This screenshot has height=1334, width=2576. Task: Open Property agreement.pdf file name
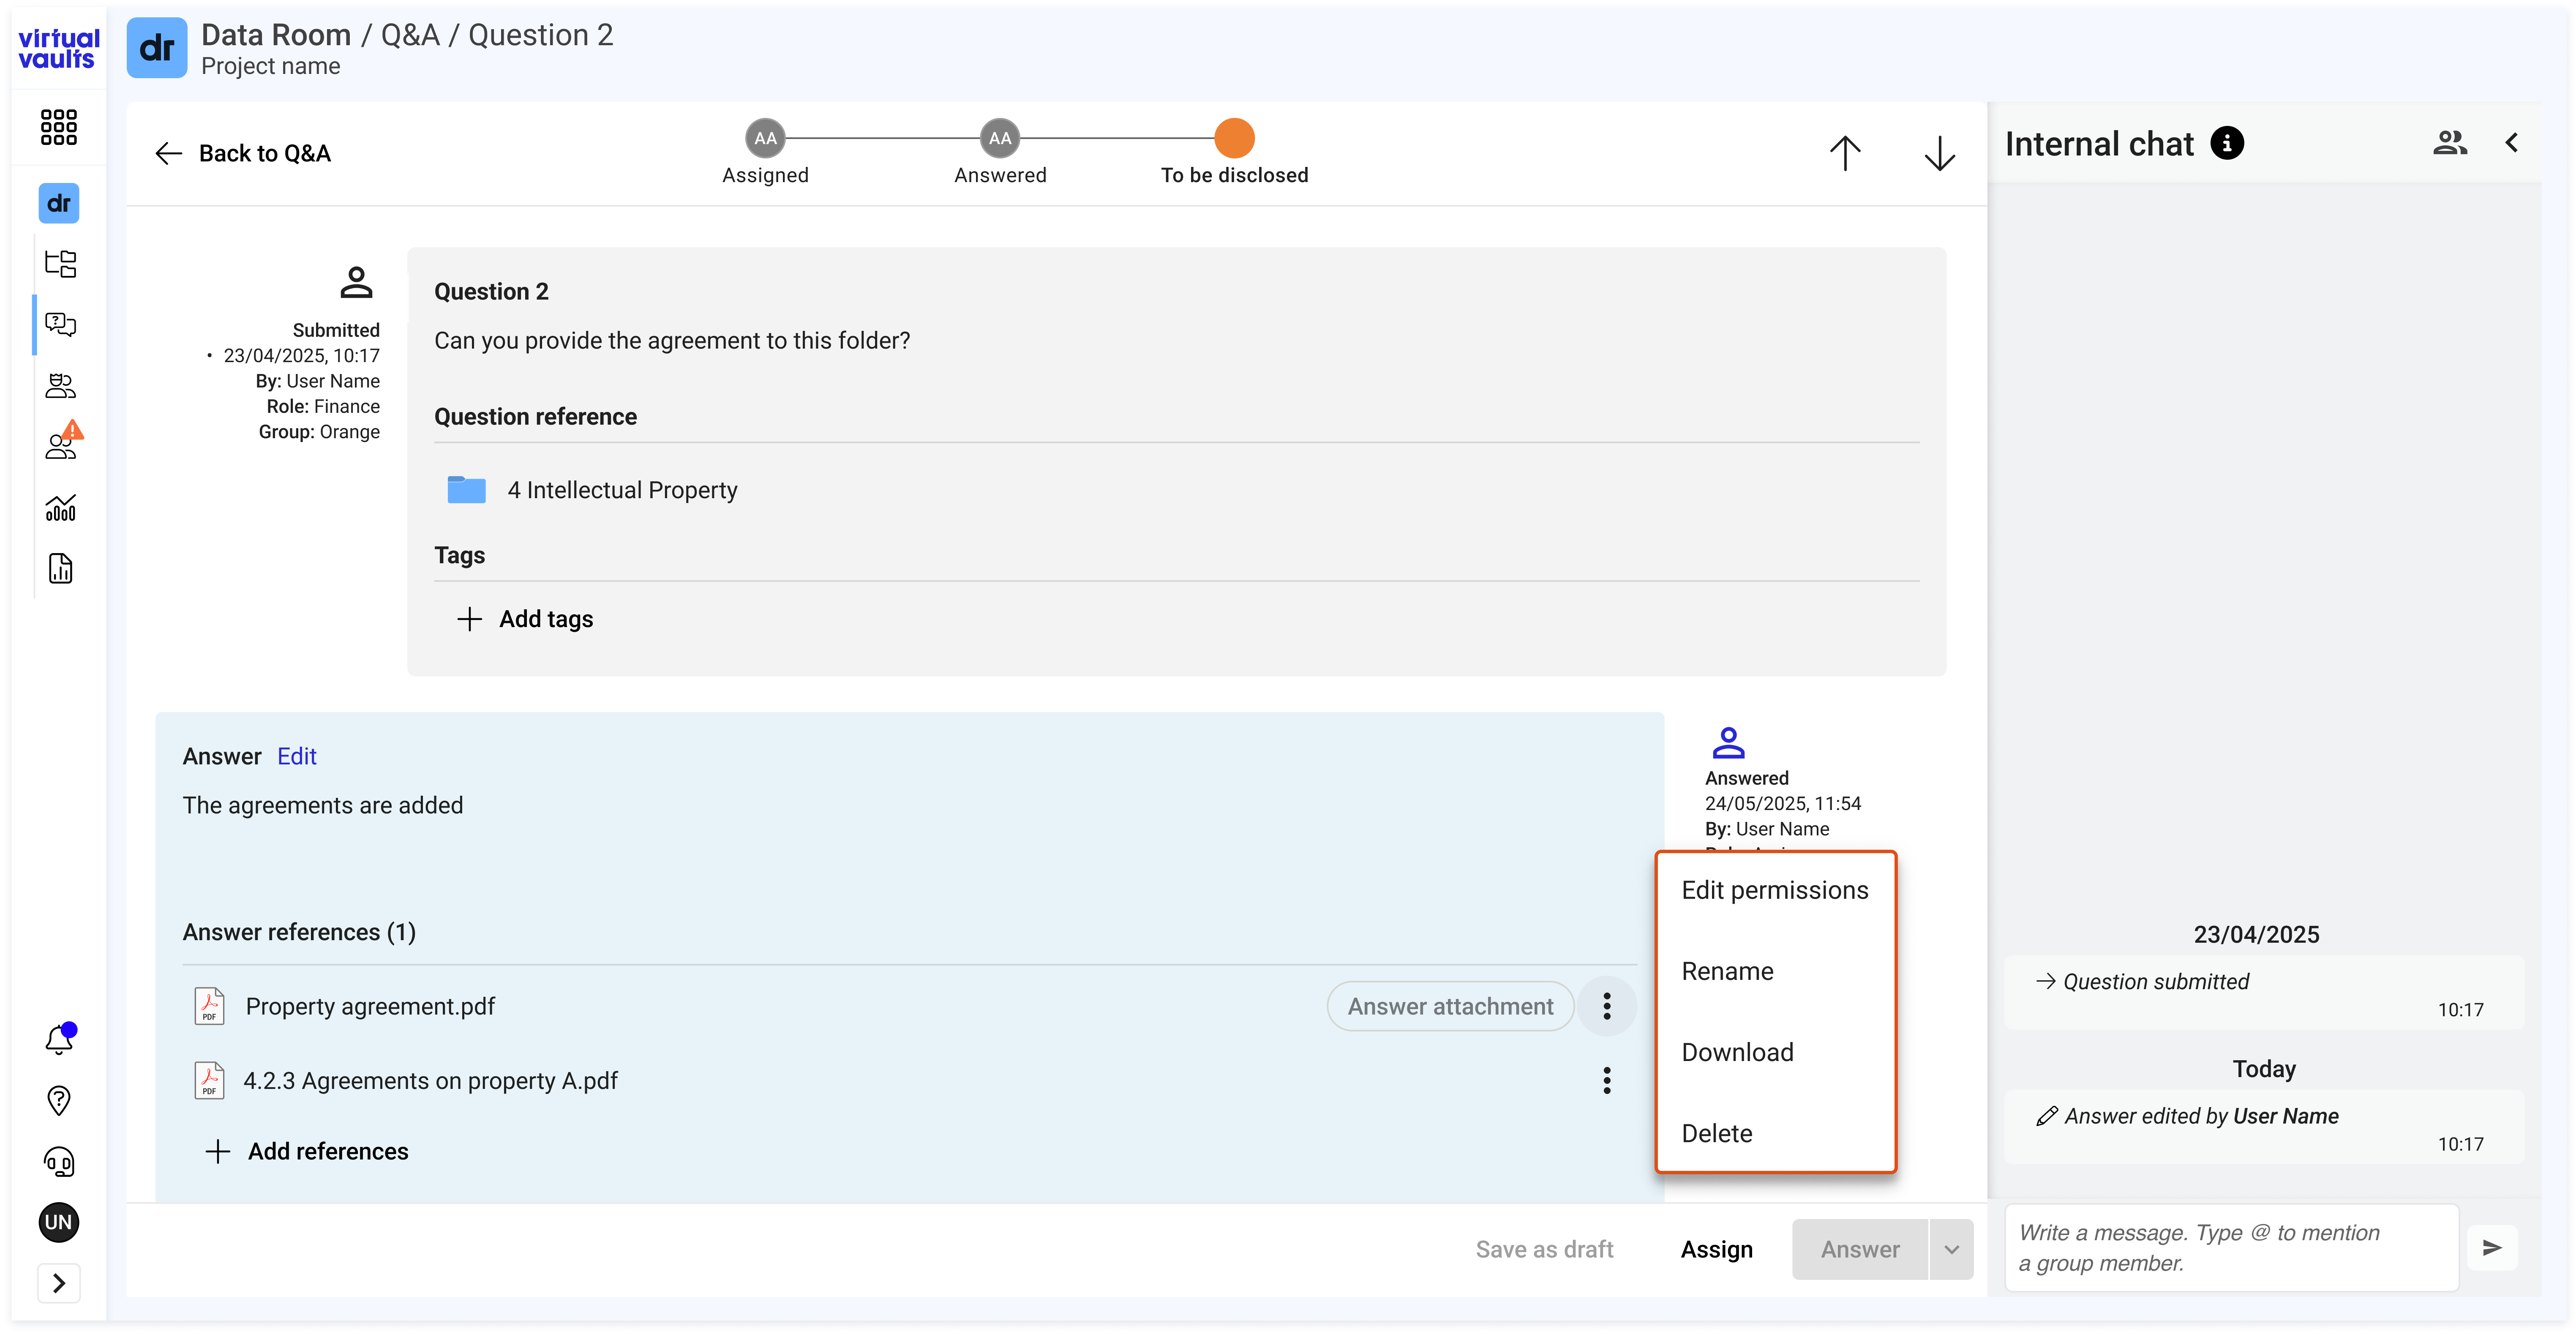click(370, 1006)
